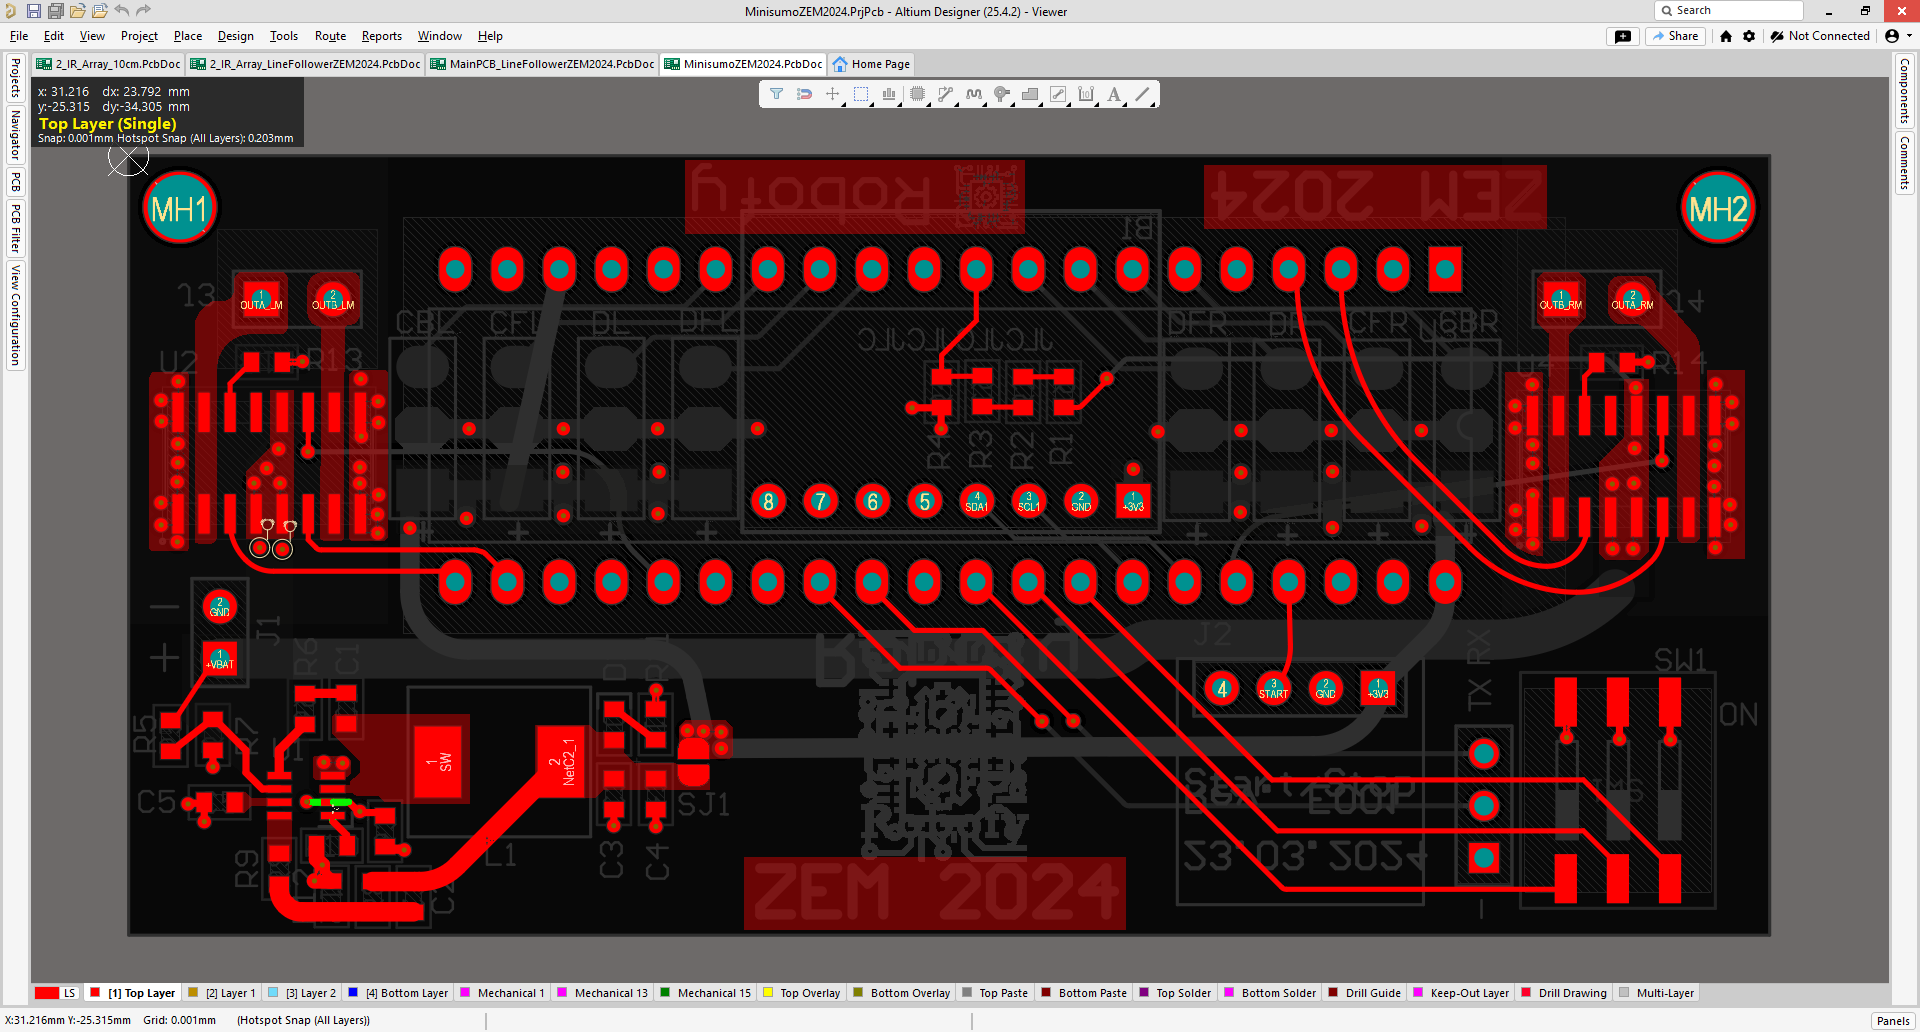Go to Home page via house icon
Screen dimensions: 1920x1032
[1726, 36]
